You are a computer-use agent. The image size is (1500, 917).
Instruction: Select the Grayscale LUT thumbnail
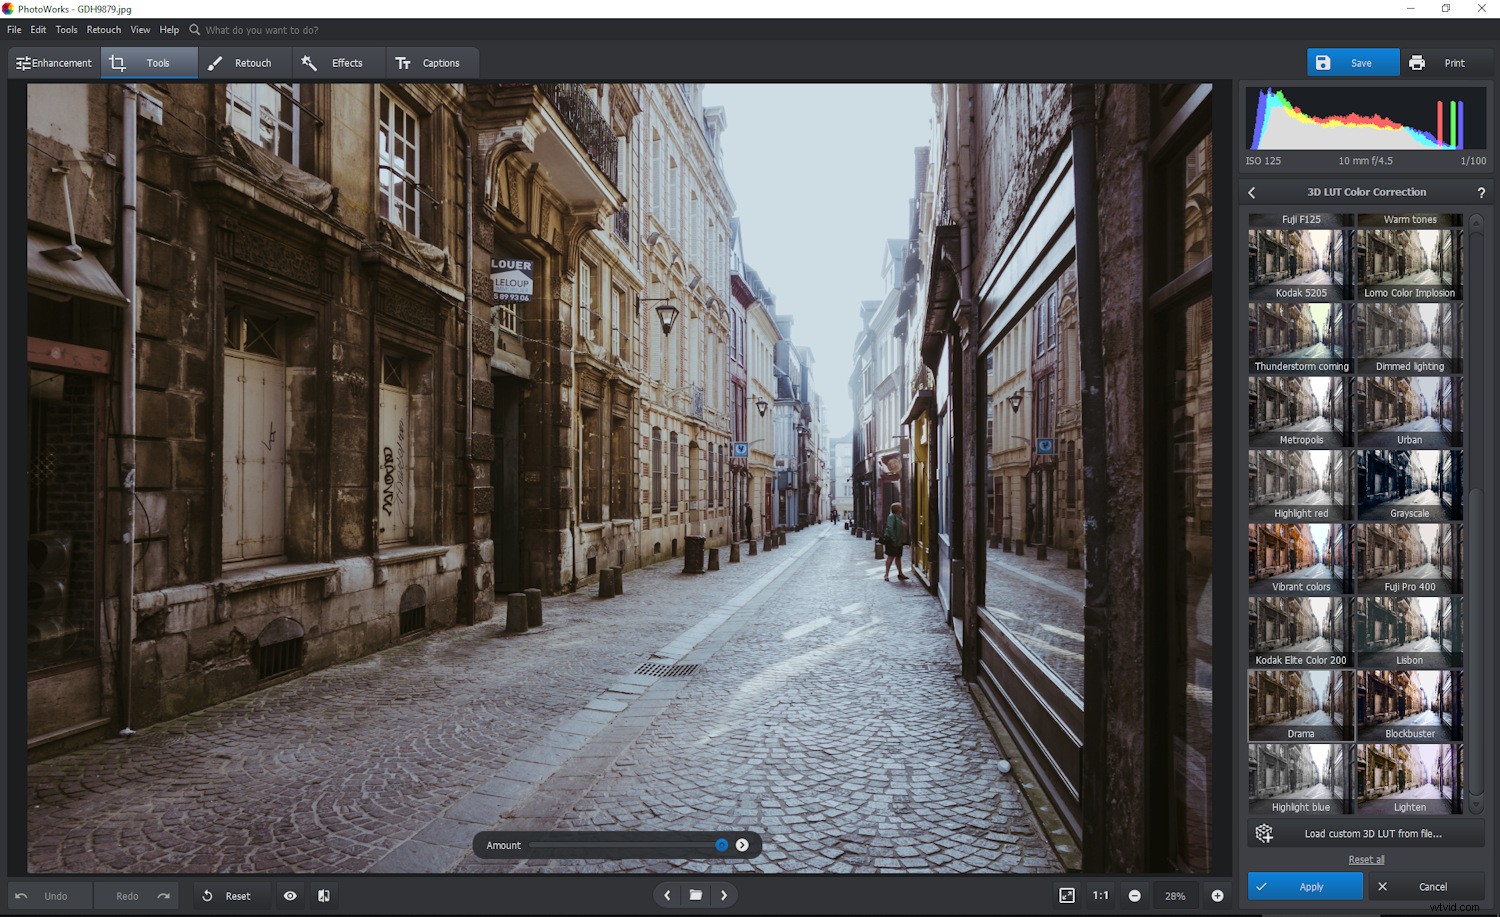point(1409,483)
